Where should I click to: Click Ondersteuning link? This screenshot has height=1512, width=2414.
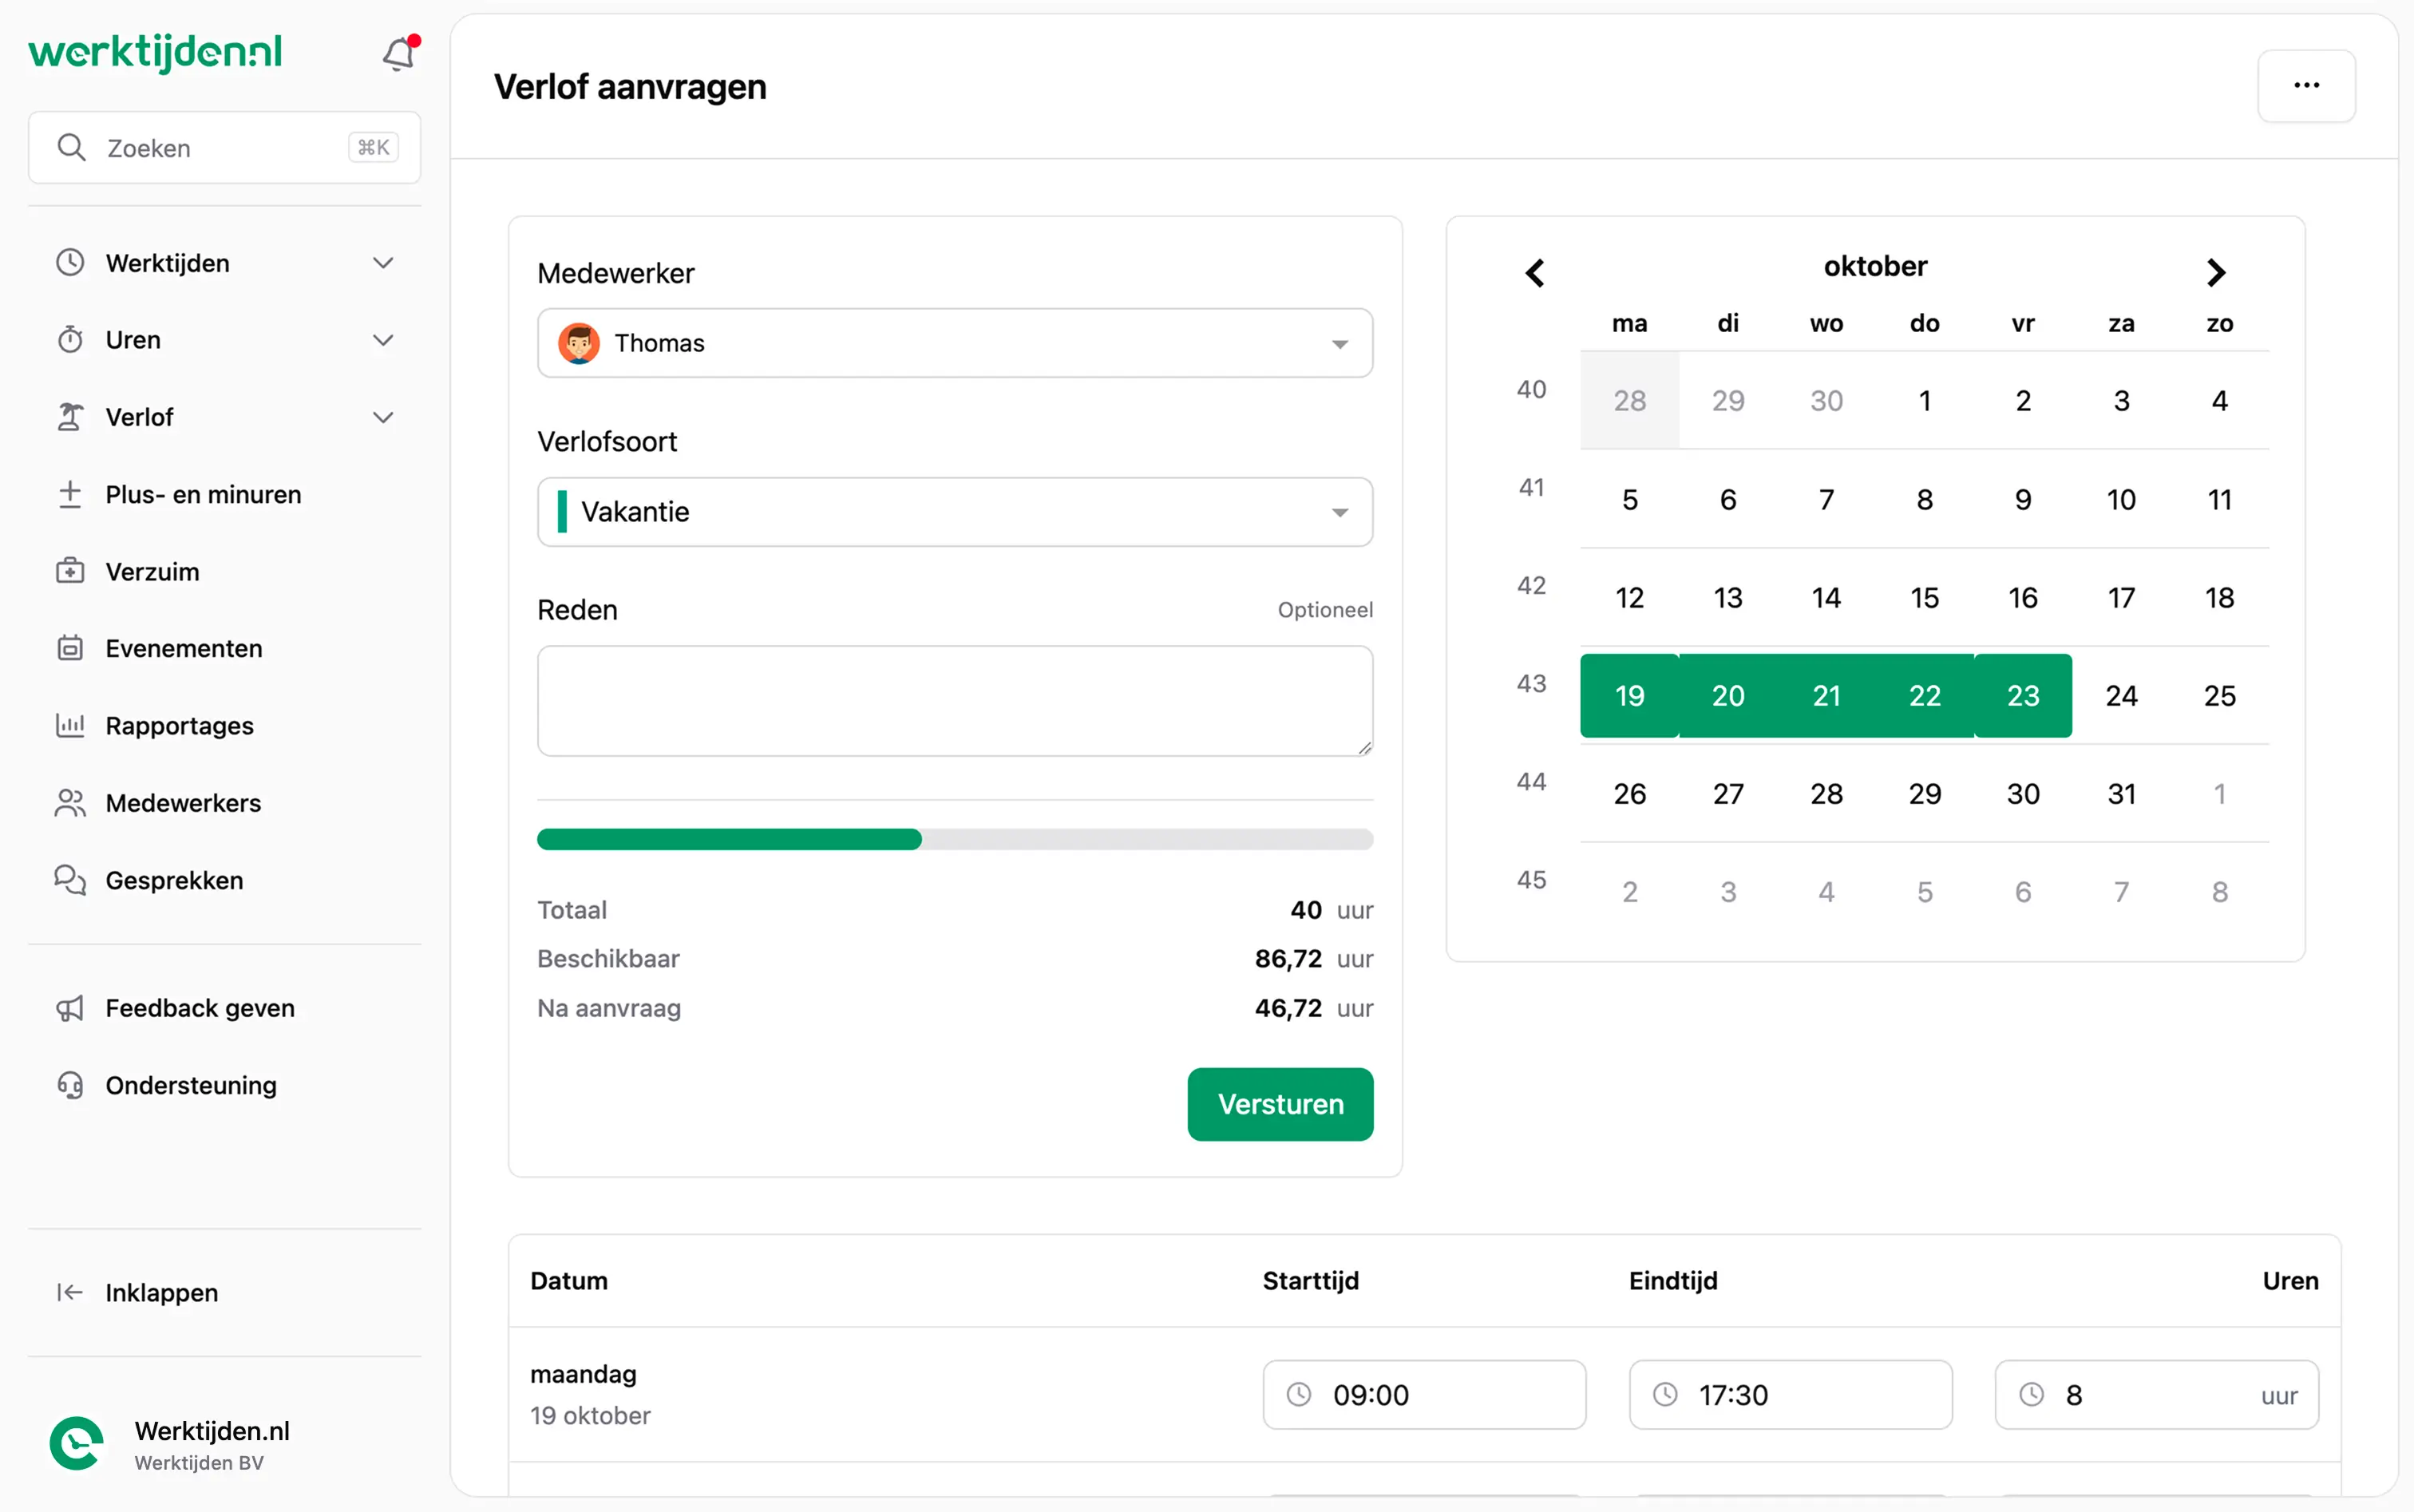pyautogui.click(x=191, y=1085)
